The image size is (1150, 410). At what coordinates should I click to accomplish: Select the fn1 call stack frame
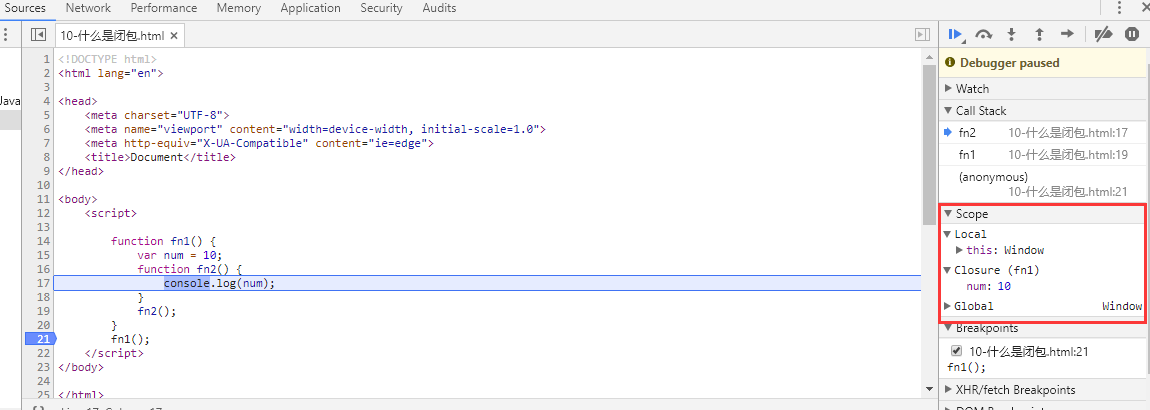click(1043, 155)
